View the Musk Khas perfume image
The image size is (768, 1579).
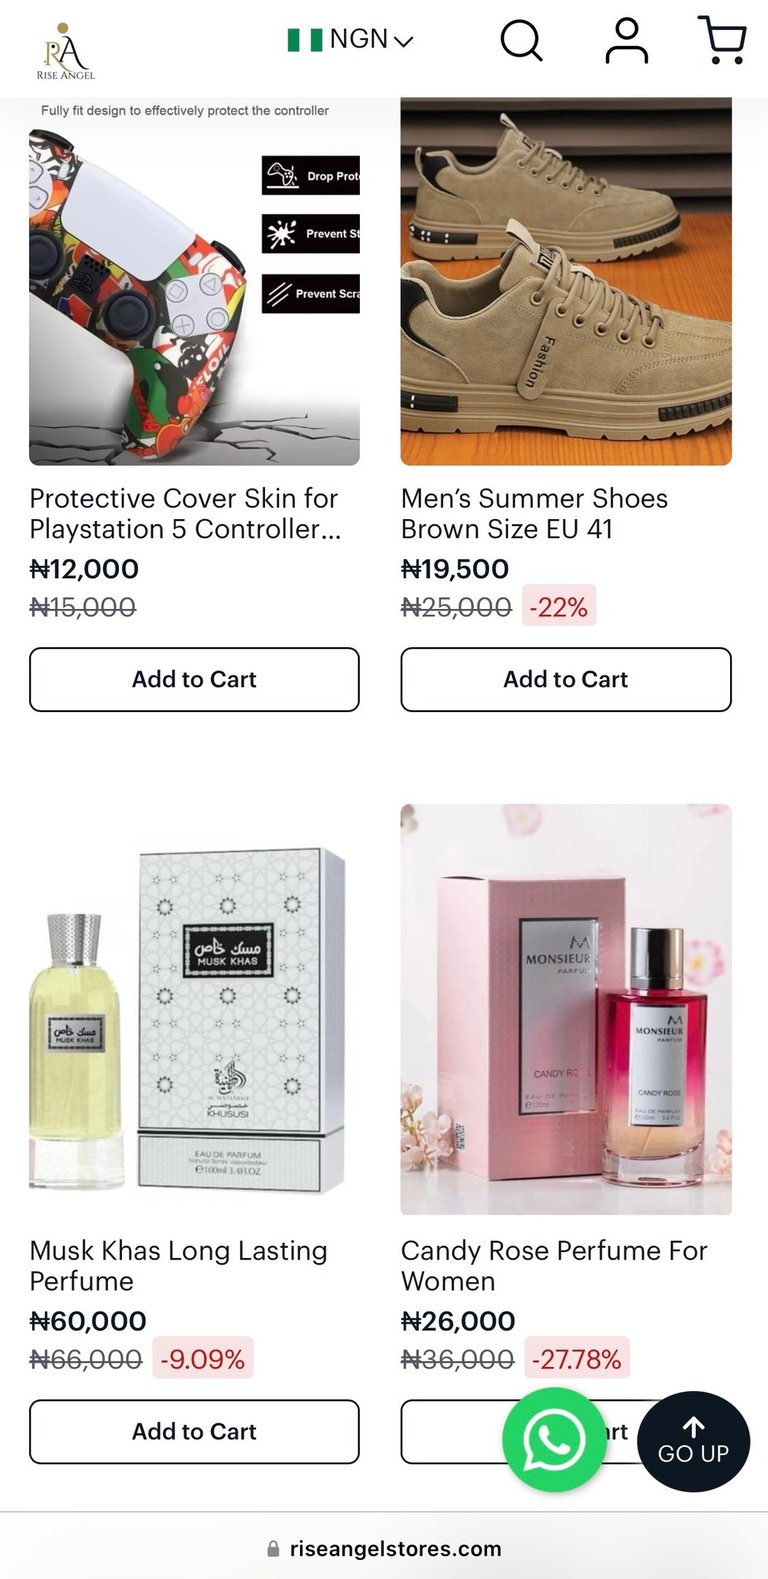[x=194, y=1010]
